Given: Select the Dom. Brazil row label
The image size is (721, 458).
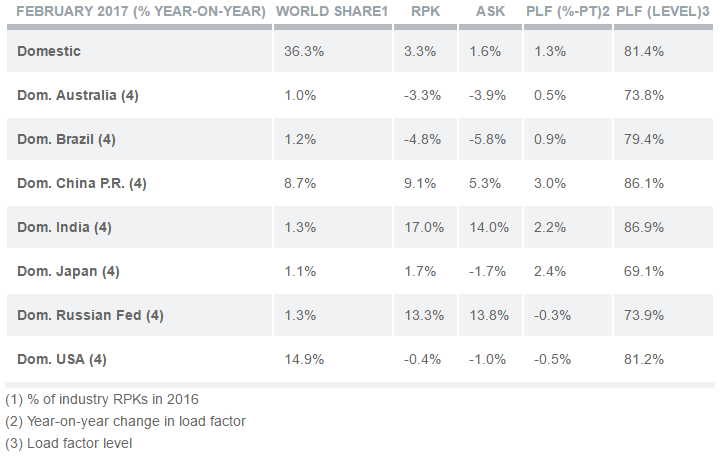Looking at the screenshot, I should (x=67, y=139).
